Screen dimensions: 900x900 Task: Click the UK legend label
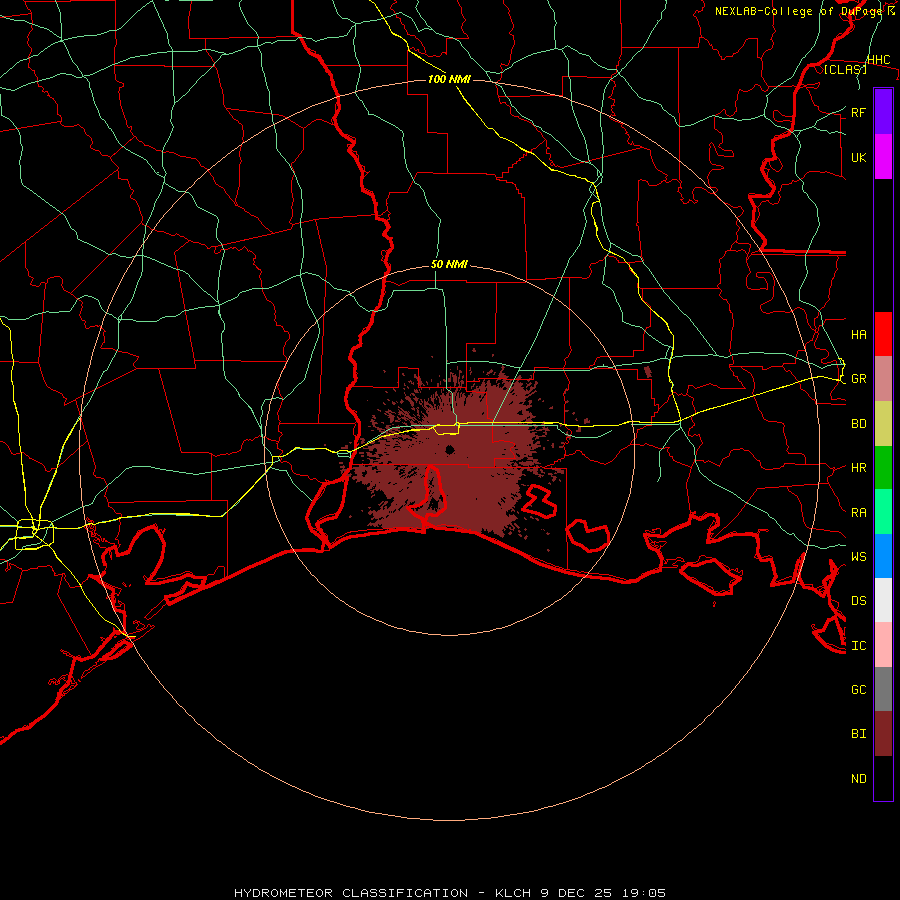pyautogui.click(x=858, y=157)
